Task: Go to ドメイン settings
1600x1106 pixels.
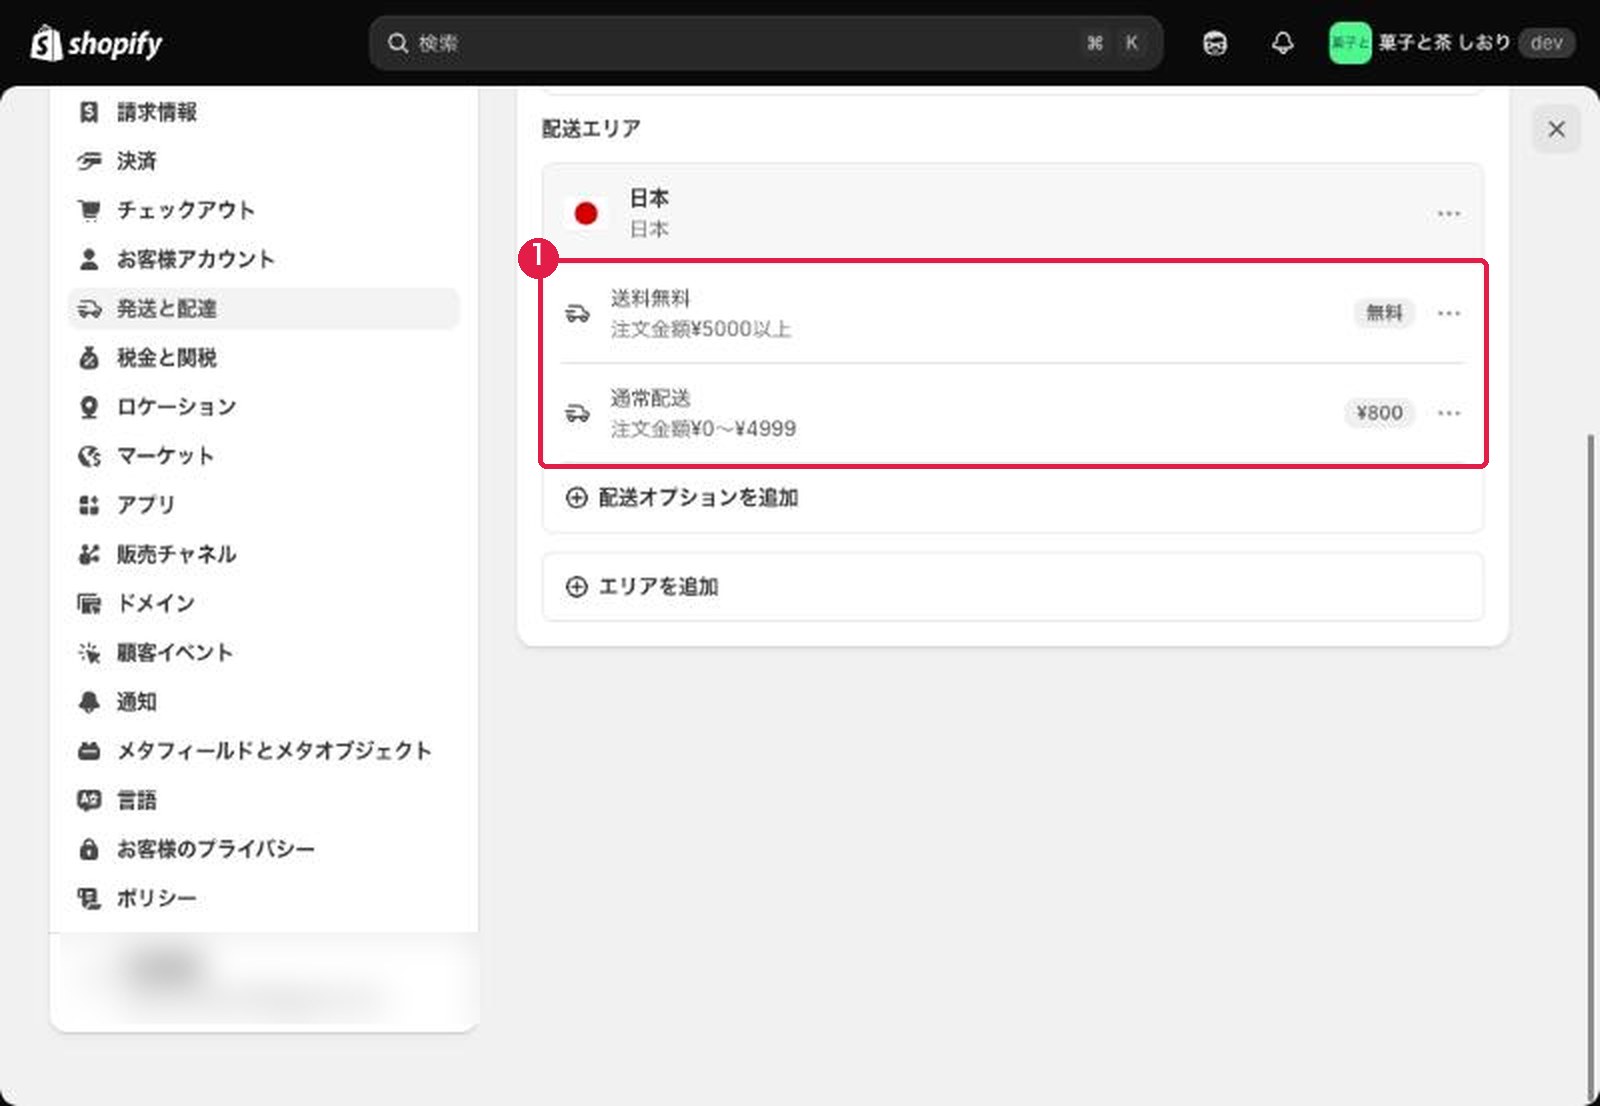Action: coord(263,602)
